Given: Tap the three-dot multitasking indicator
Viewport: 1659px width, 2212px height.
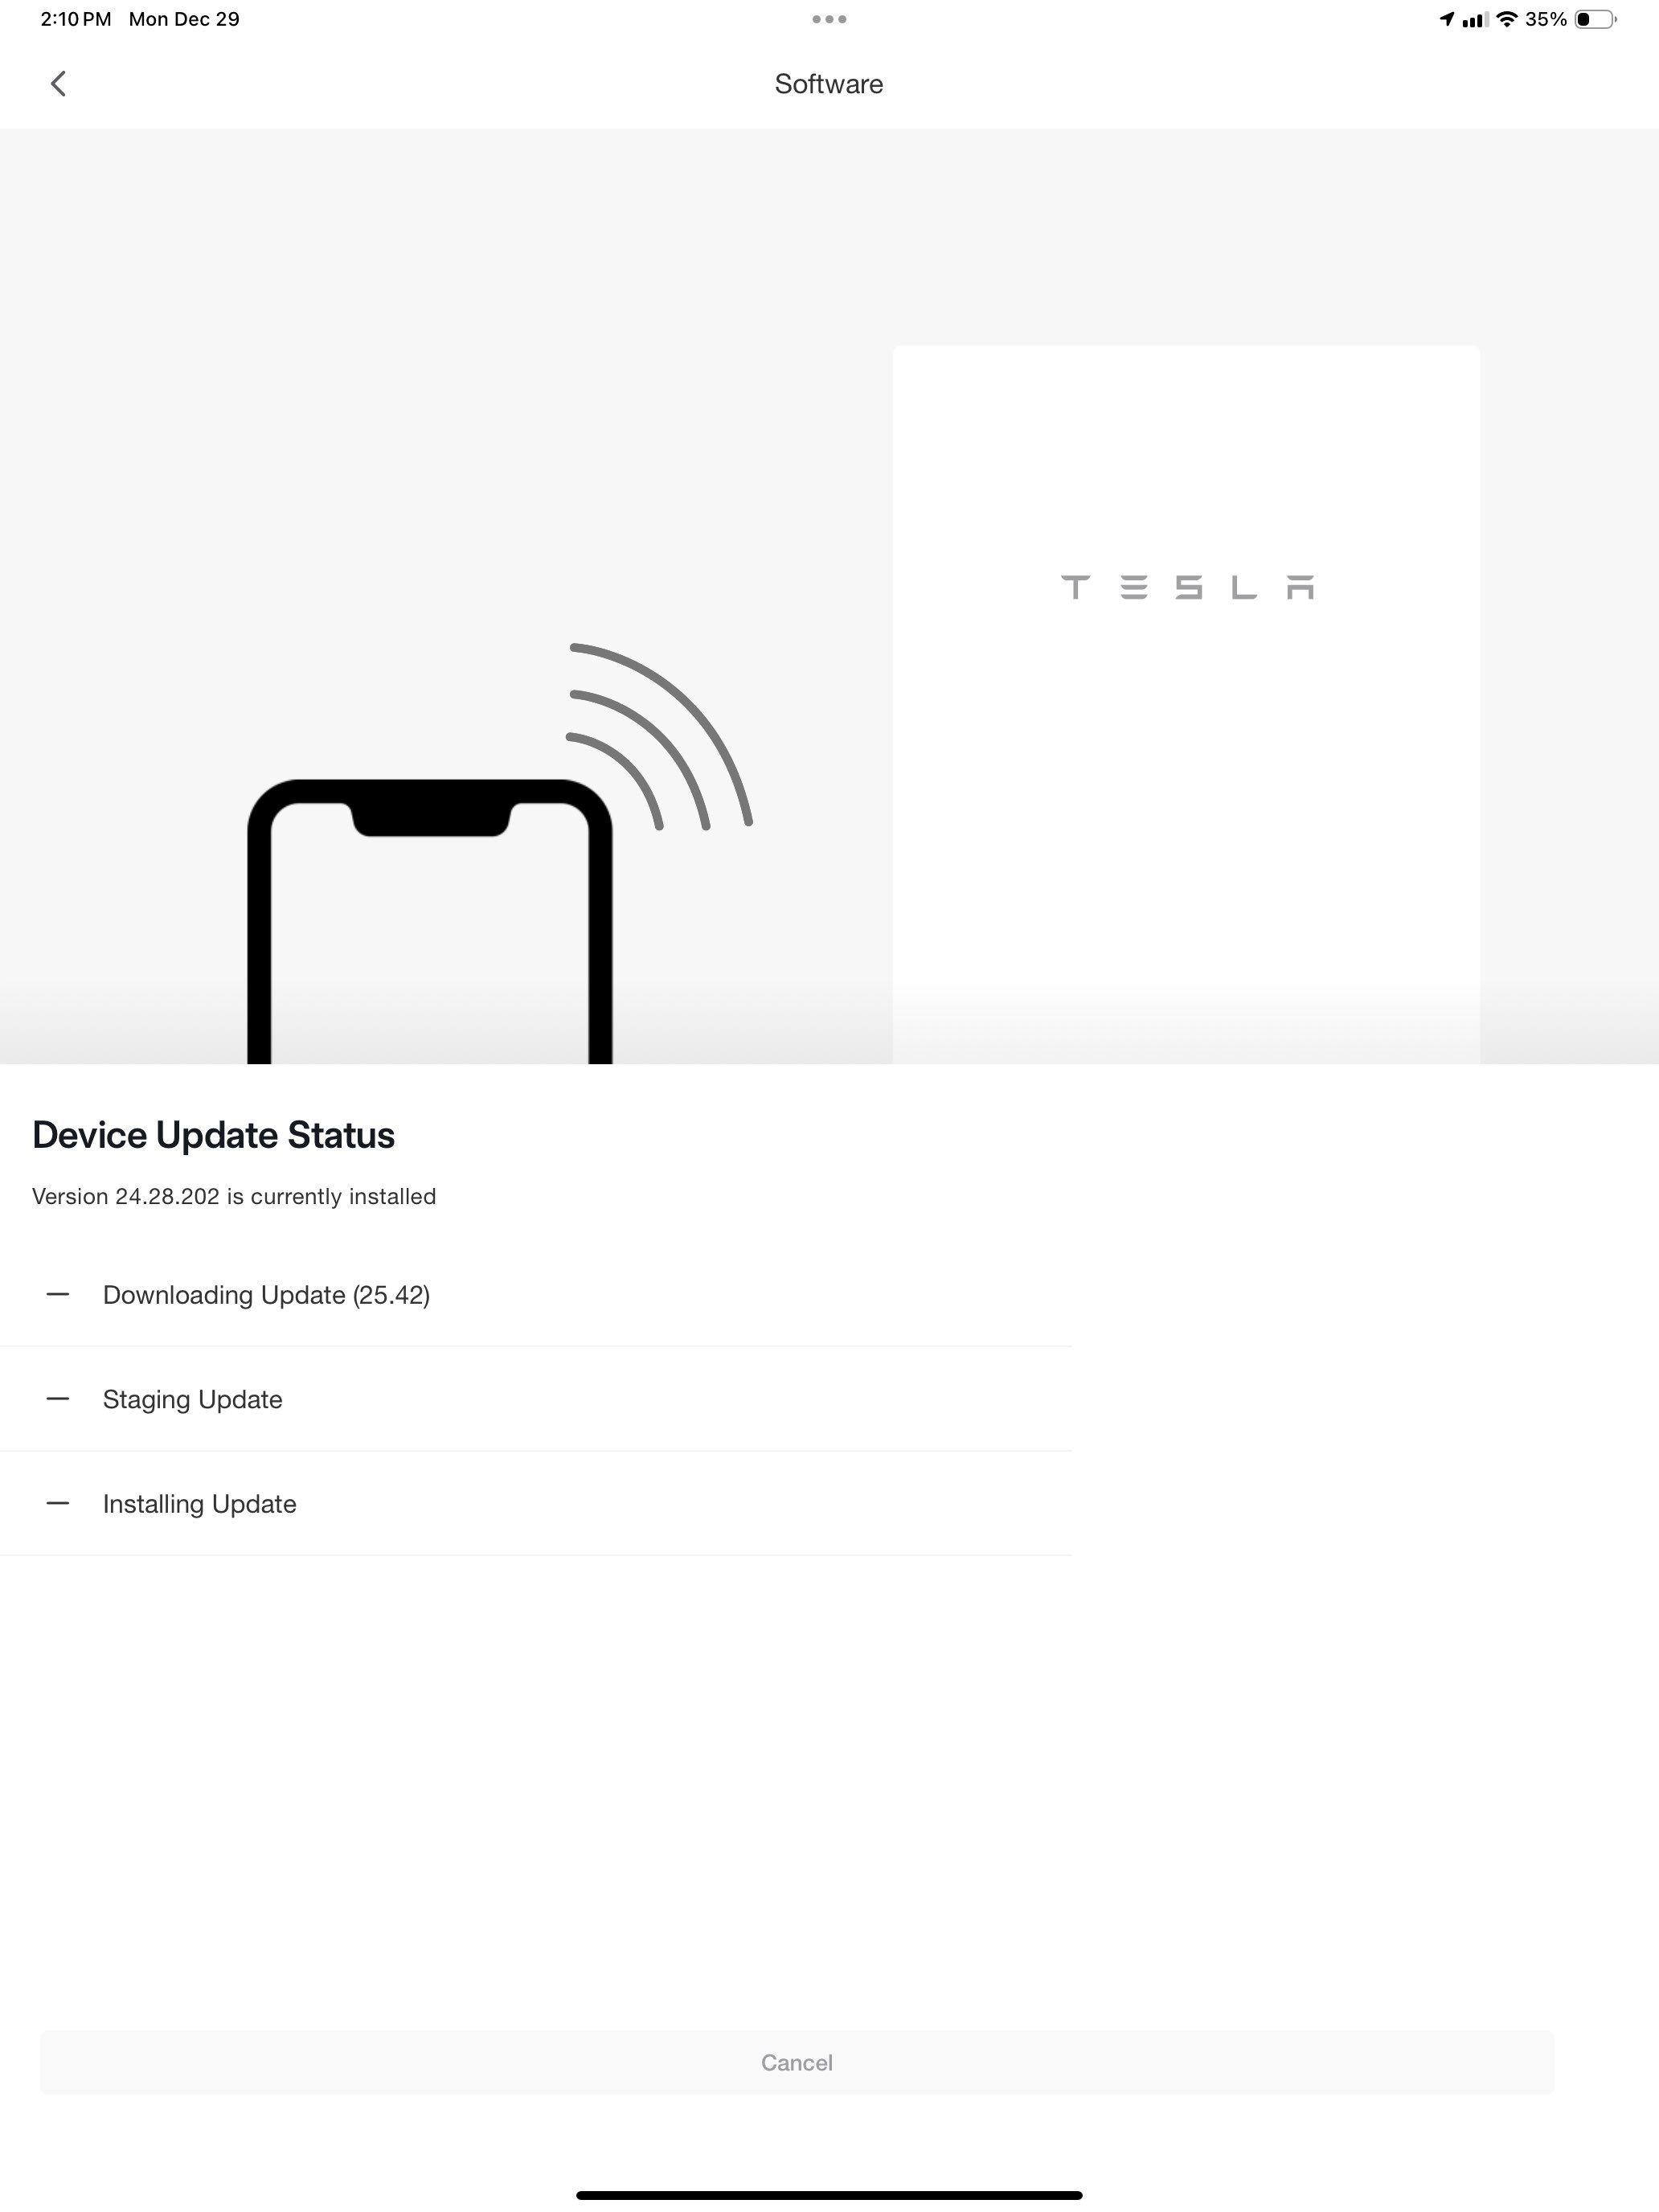Looking at the screenshot, I should 829,19.
